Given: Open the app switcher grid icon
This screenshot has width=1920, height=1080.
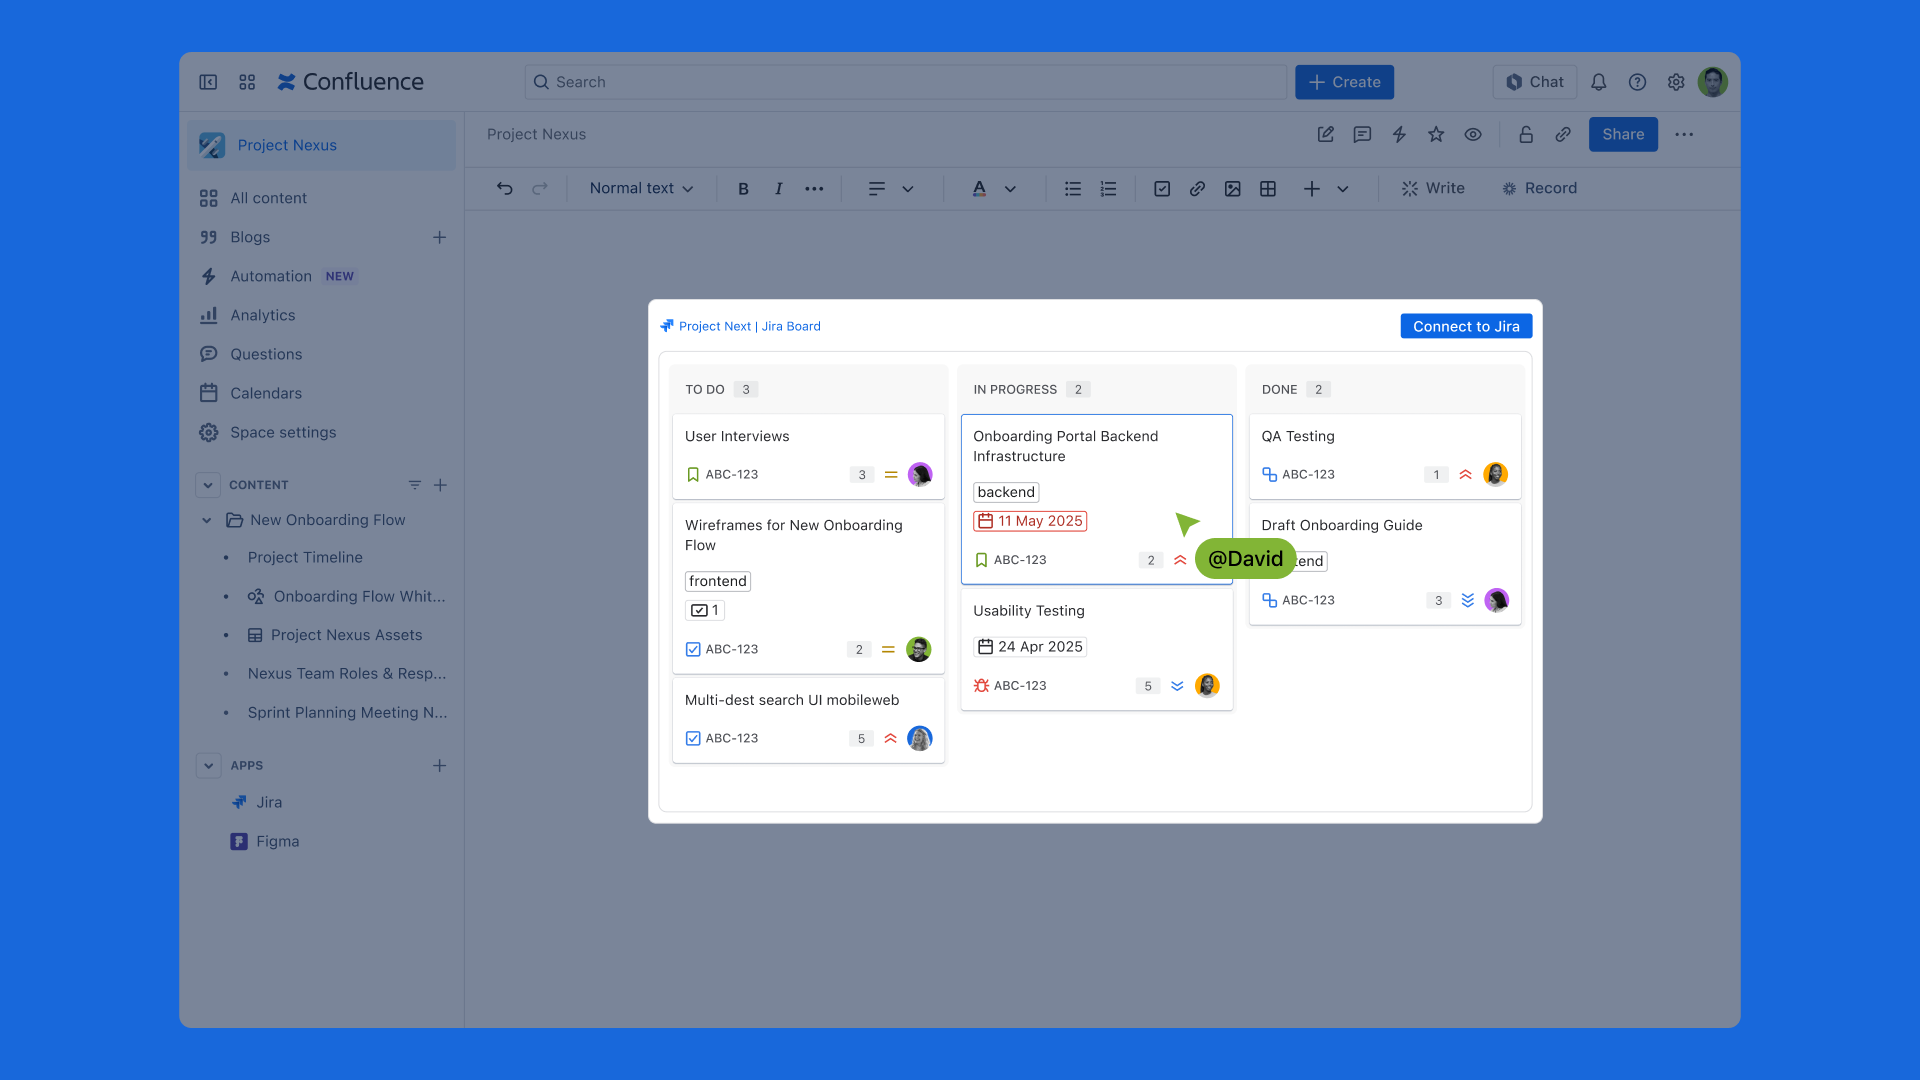Looking at the screenshot, I should (247, 82).
